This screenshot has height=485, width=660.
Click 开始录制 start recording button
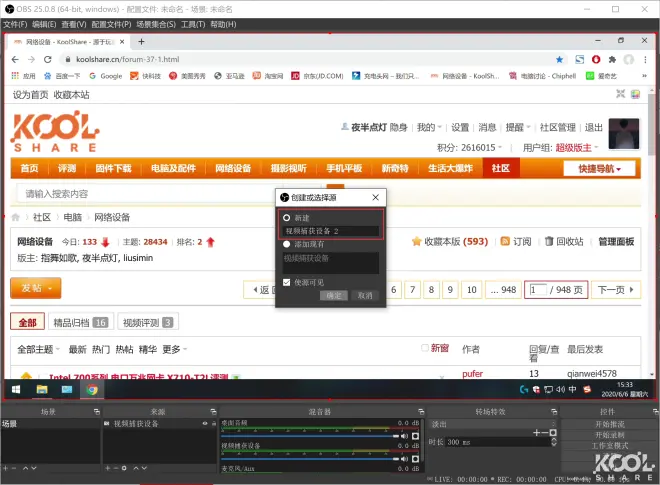coord(610,434)
